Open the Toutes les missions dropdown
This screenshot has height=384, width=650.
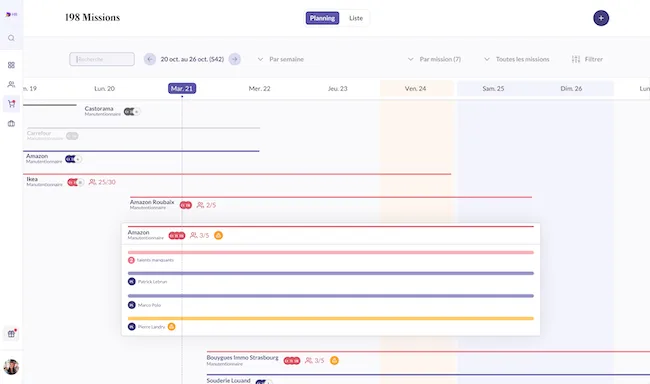517,59
